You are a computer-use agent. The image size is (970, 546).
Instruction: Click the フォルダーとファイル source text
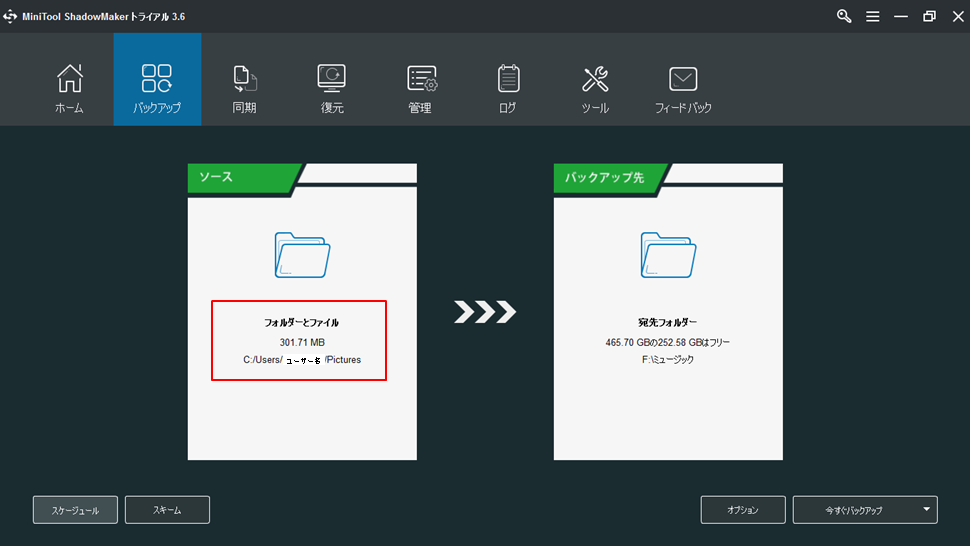(301, 322)
